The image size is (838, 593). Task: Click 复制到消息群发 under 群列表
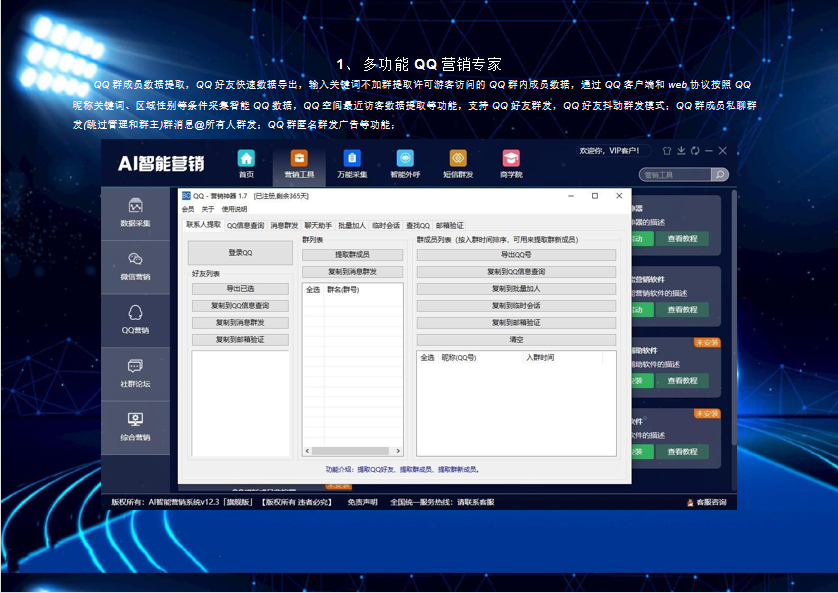coord(352,272)
